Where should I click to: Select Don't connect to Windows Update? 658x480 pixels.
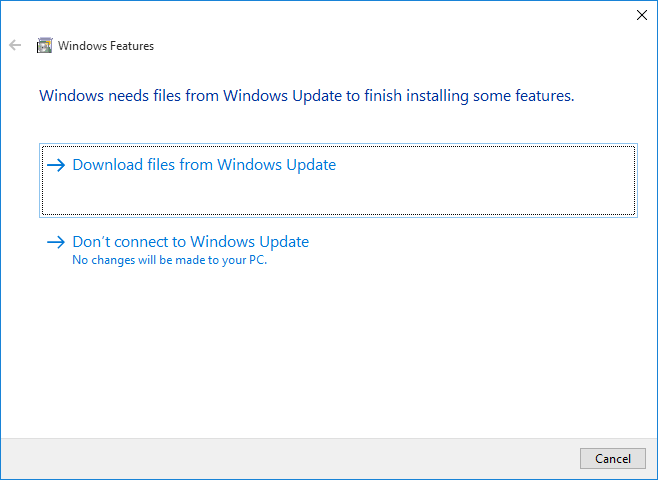click(x=190, y=242)
